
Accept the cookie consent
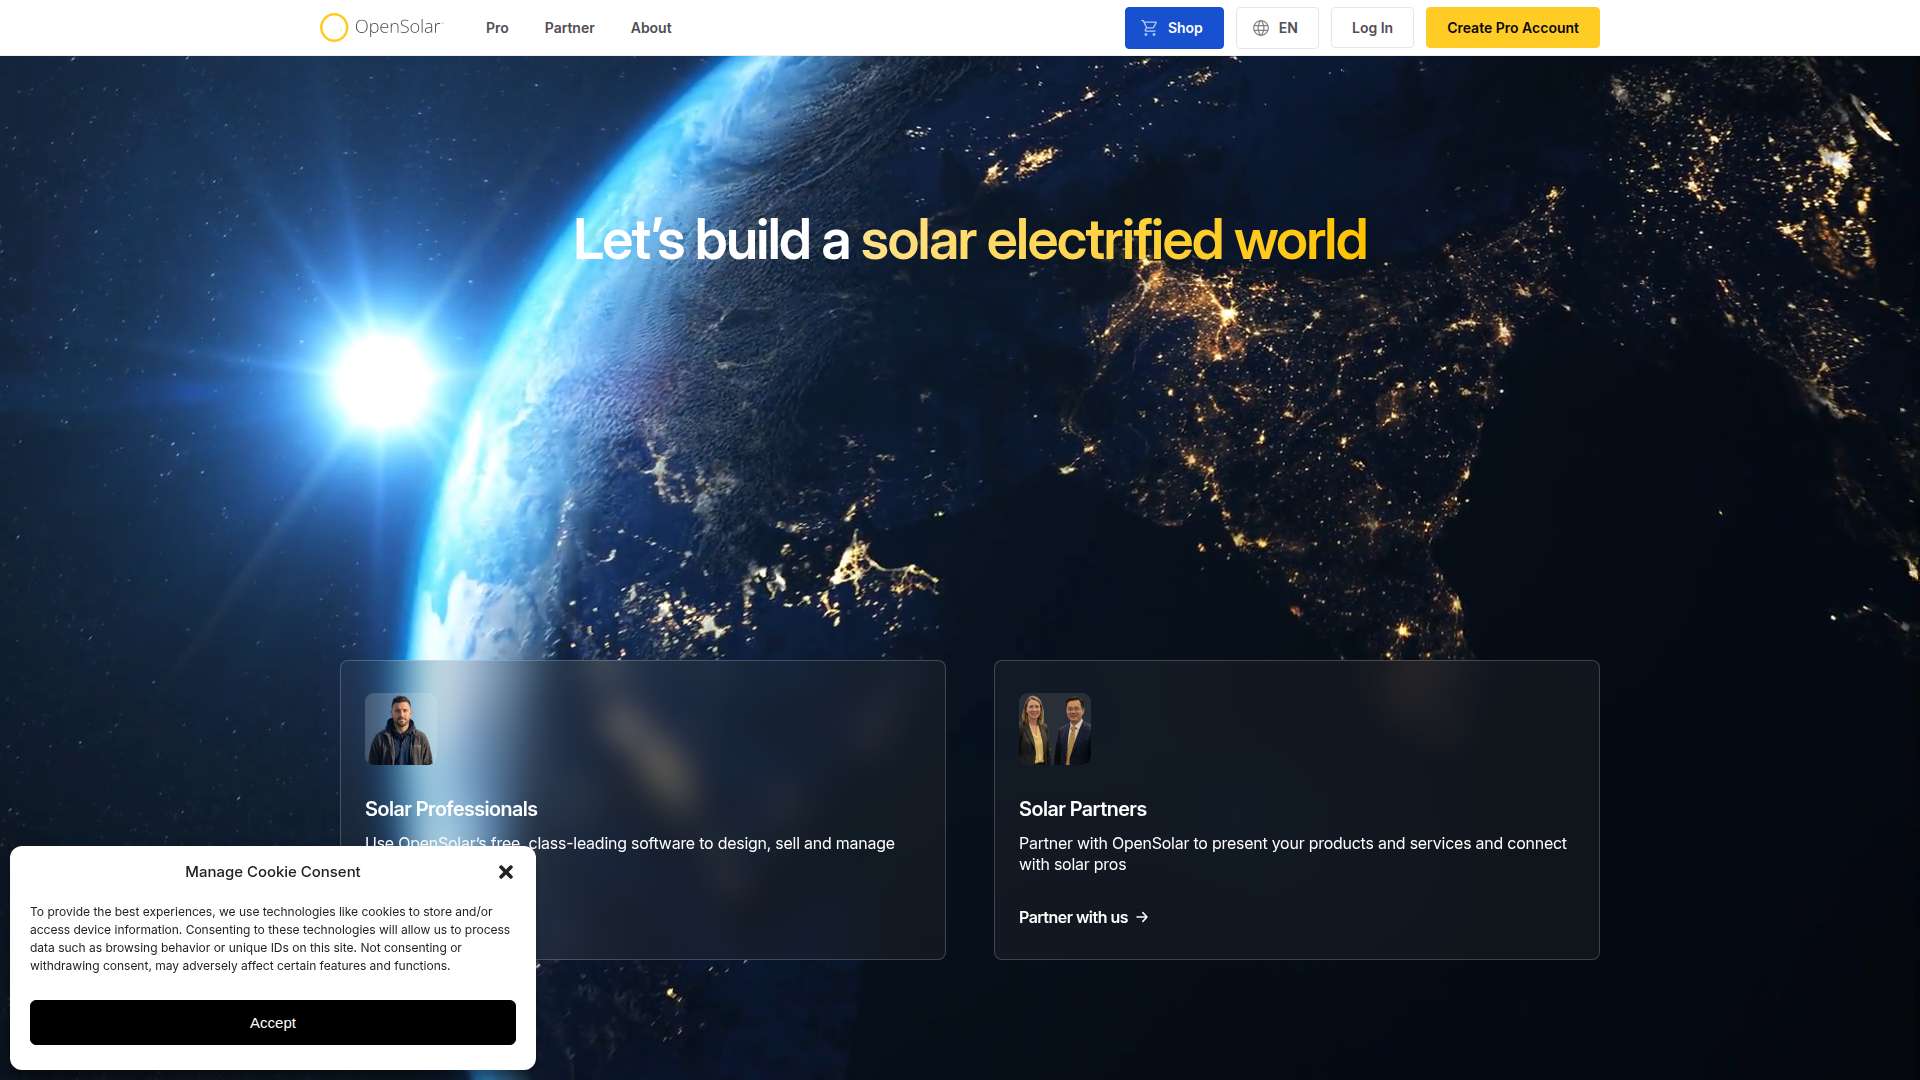[x=273, y=1023]
